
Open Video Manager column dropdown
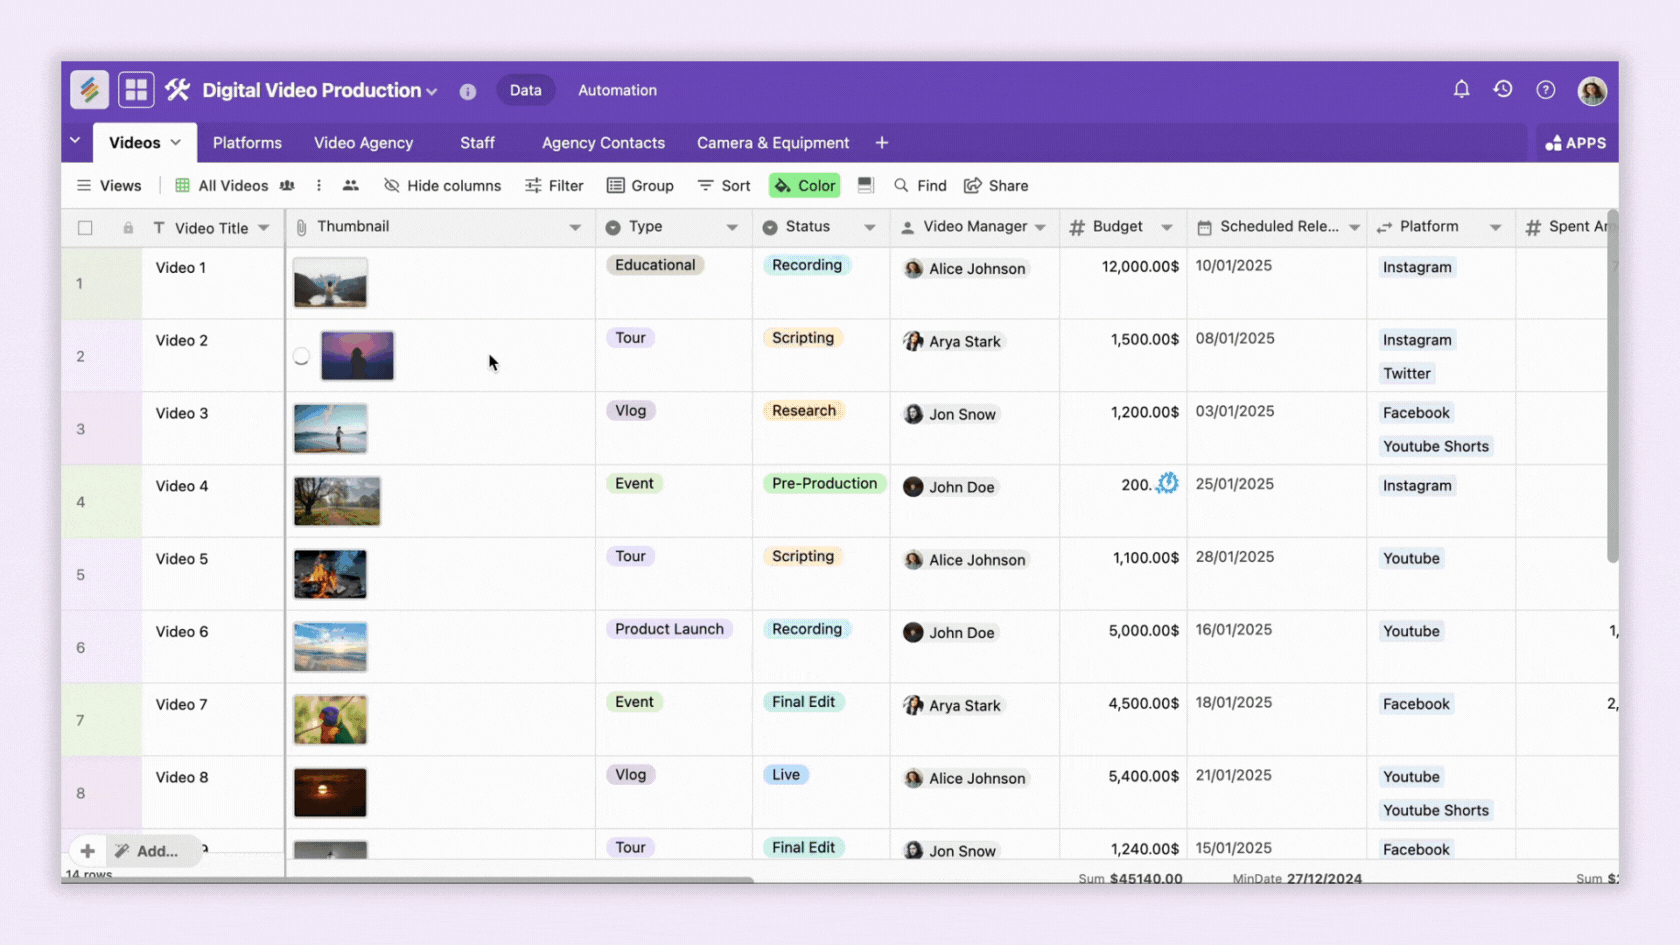click(1040, 227)
